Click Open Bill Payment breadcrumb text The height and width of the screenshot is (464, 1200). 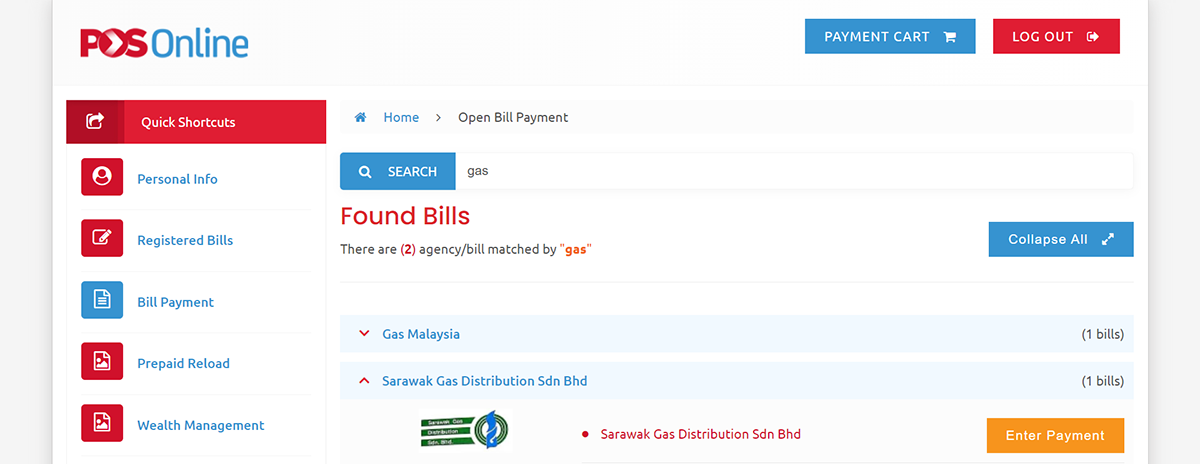513,117
